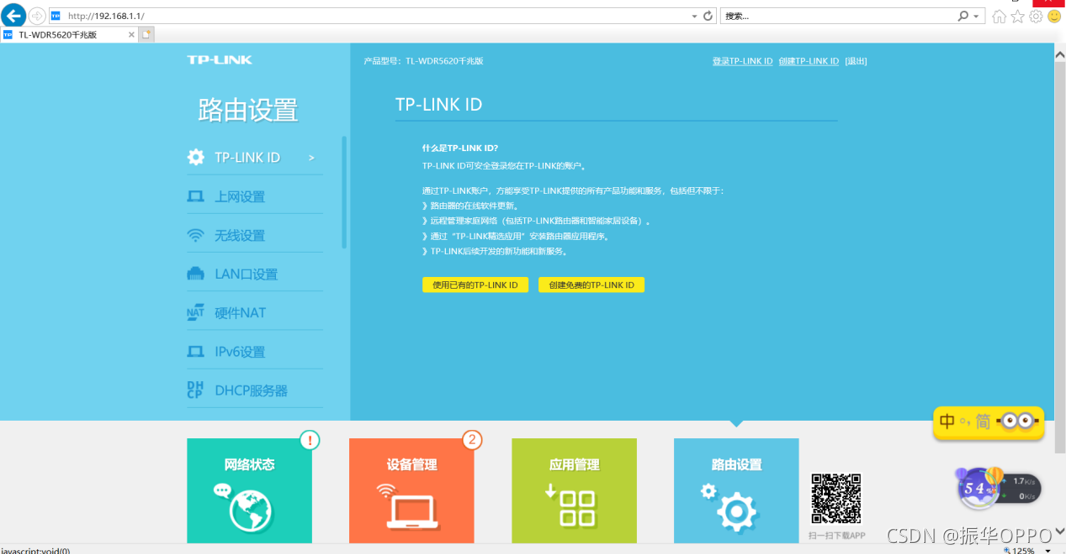Click the network speed monitor widget
Image resolution: width=1067 pixels, height=554 pixels.
pyautogui.click(x=998, y=488)
